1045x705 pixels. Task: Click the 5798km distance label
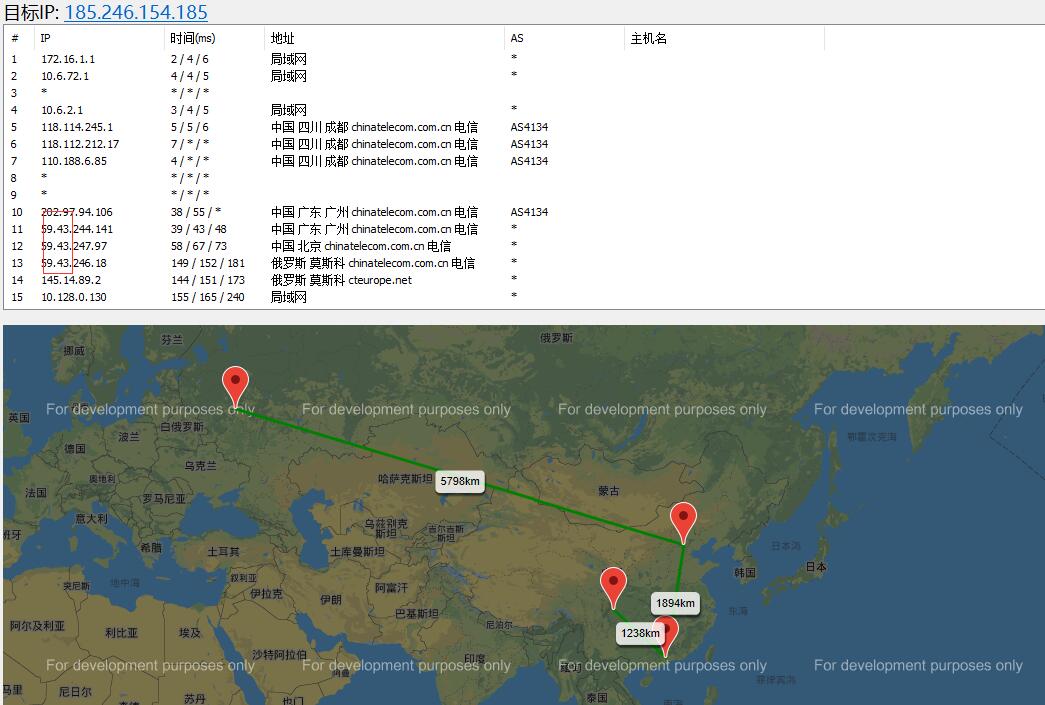click(x=460, y=481)
